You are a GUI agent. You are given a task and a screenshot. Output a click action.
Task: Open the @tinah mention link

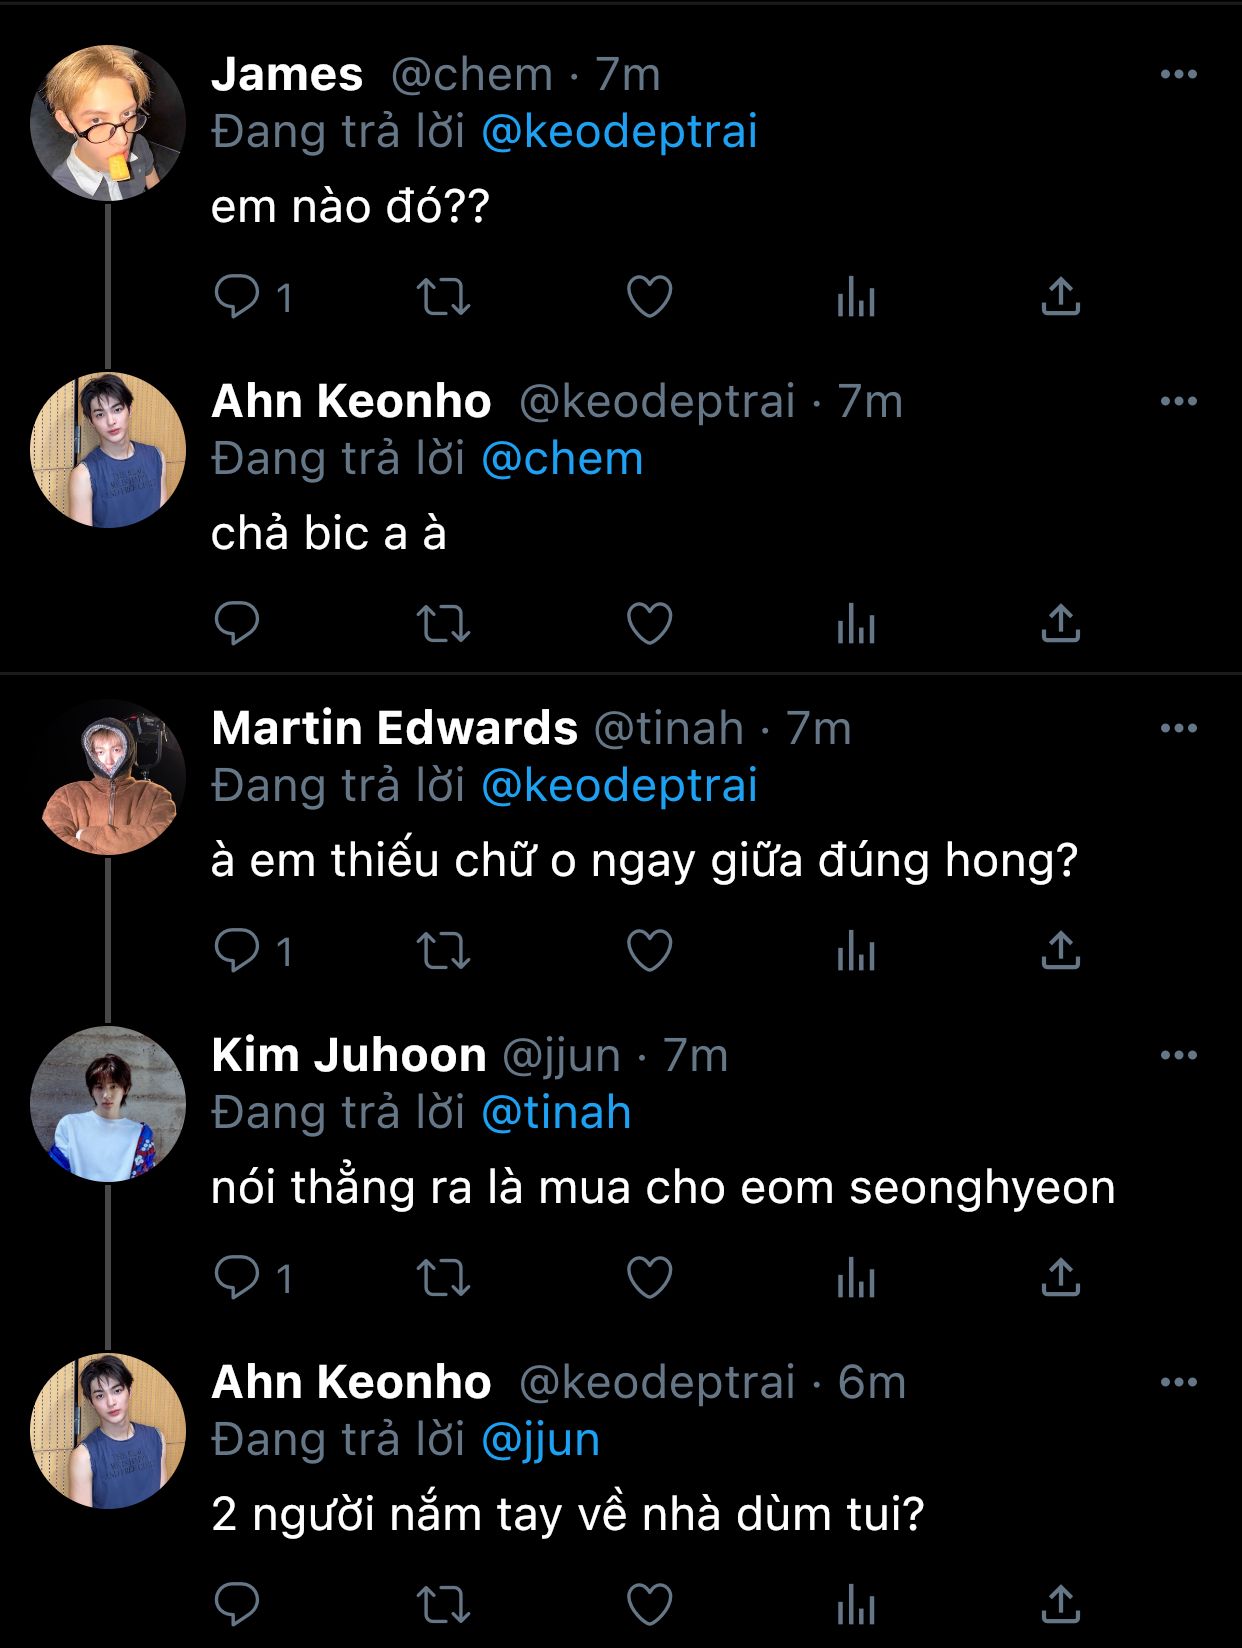pos(556,1113)
